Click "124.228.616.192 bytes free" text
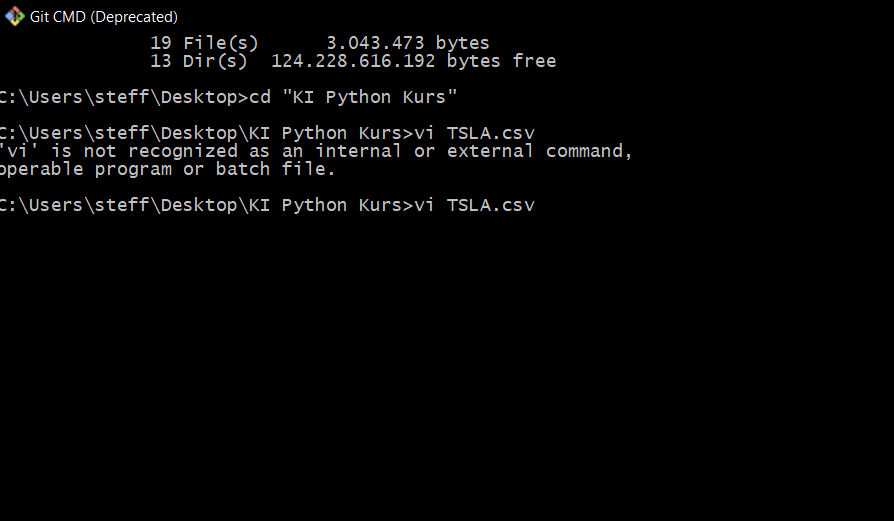This screenshot has width=894, height=521. click(x=413, y=61)
